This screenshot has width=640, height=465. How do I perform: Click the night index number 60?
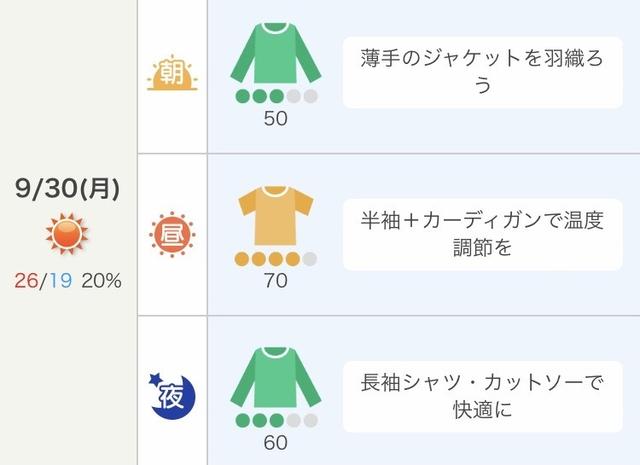tap(276, 442)
